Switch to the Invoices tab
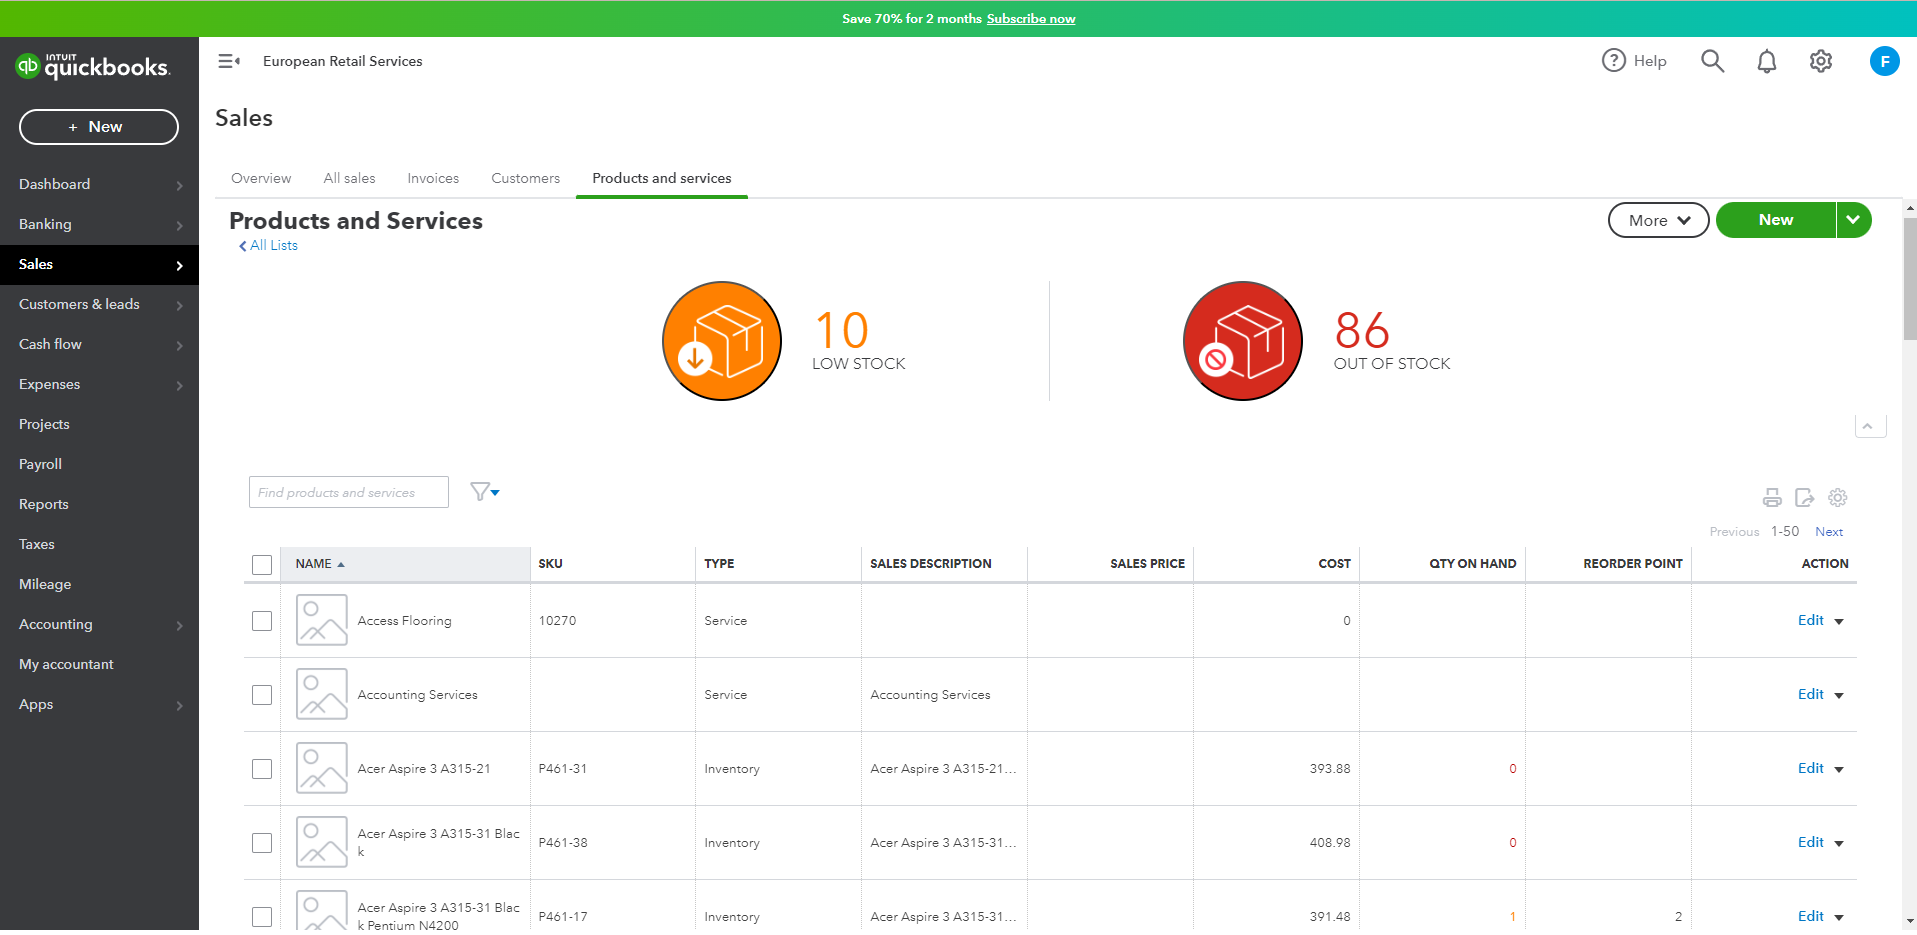1917x935 pixels. pos(433,178)
